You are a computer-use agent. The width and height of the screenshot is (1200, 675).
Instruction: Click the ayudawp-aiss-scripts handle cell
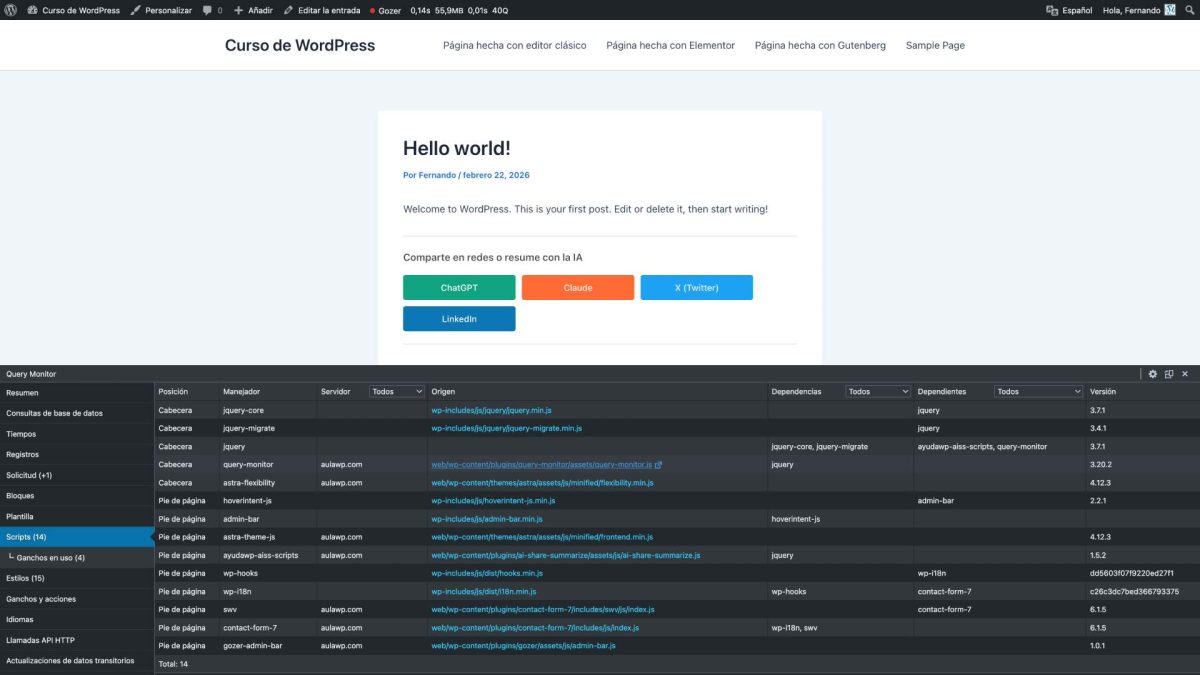(260, 555)
